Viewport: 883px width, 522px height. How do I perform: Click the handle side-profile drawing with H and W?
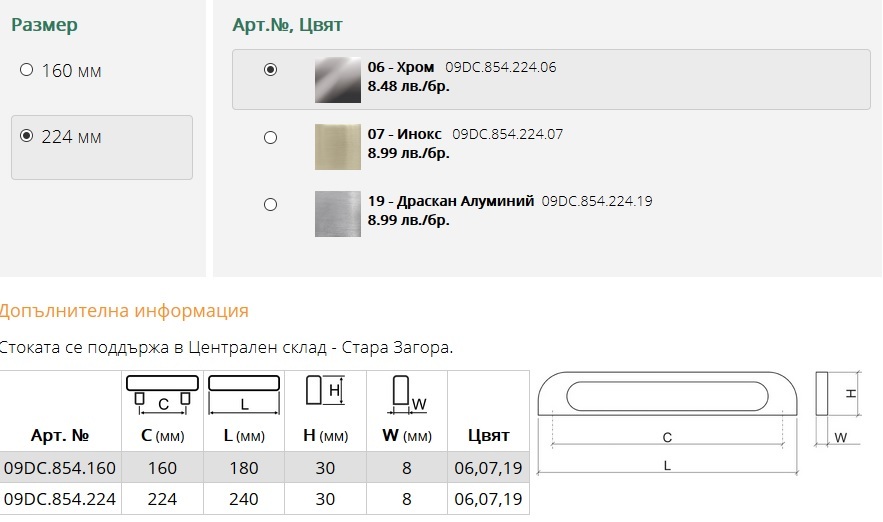click(x=838, y=409)
